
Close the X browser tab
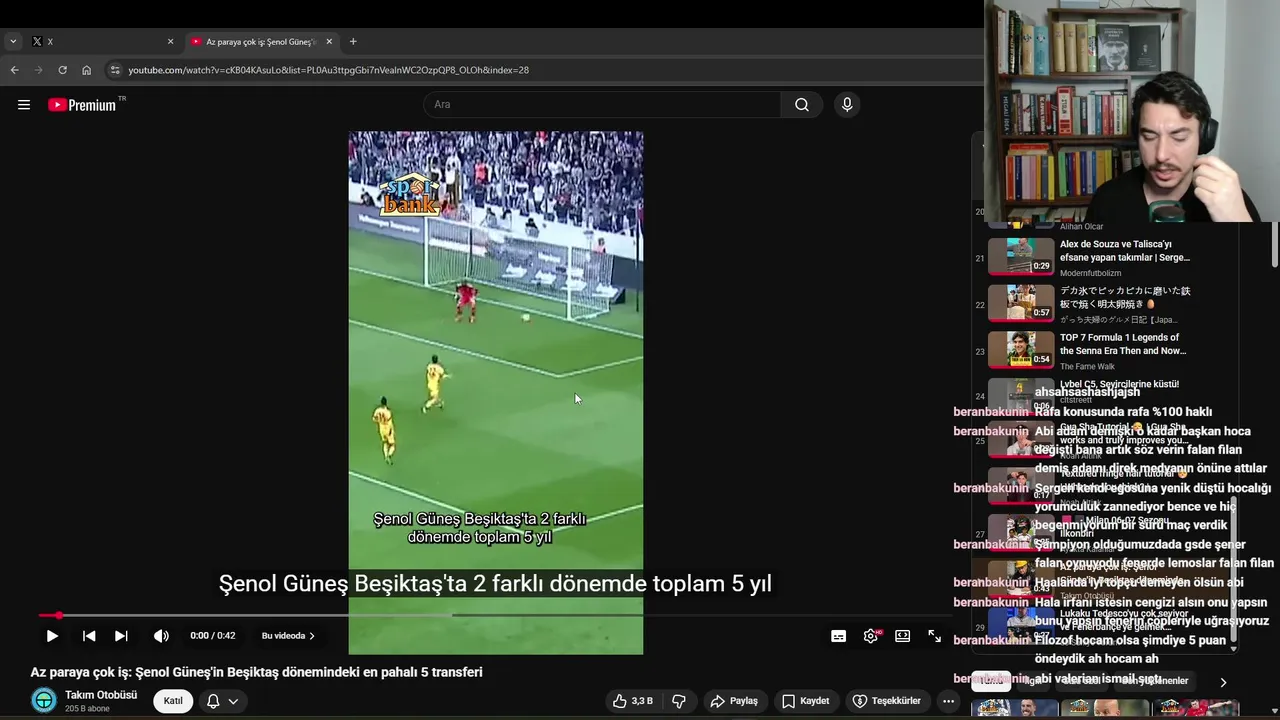click(170, 42)
